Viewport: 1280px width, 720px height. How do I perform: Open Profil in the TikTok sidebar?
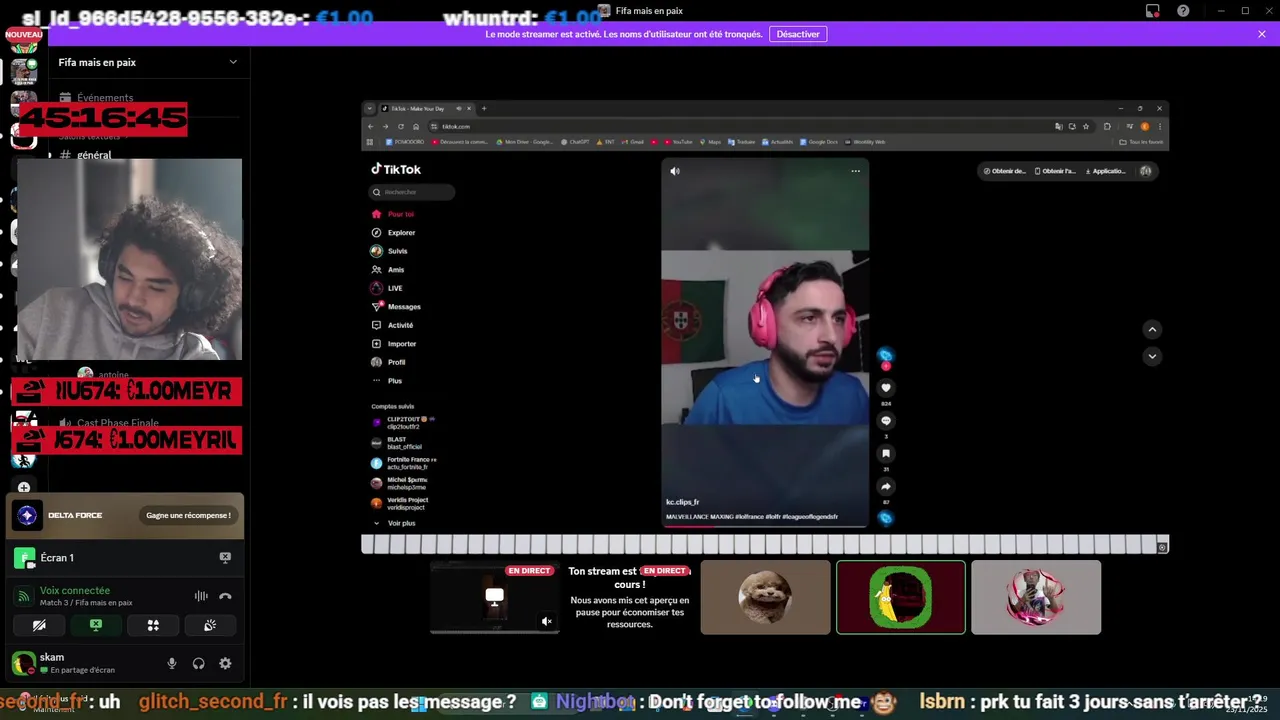389,362
